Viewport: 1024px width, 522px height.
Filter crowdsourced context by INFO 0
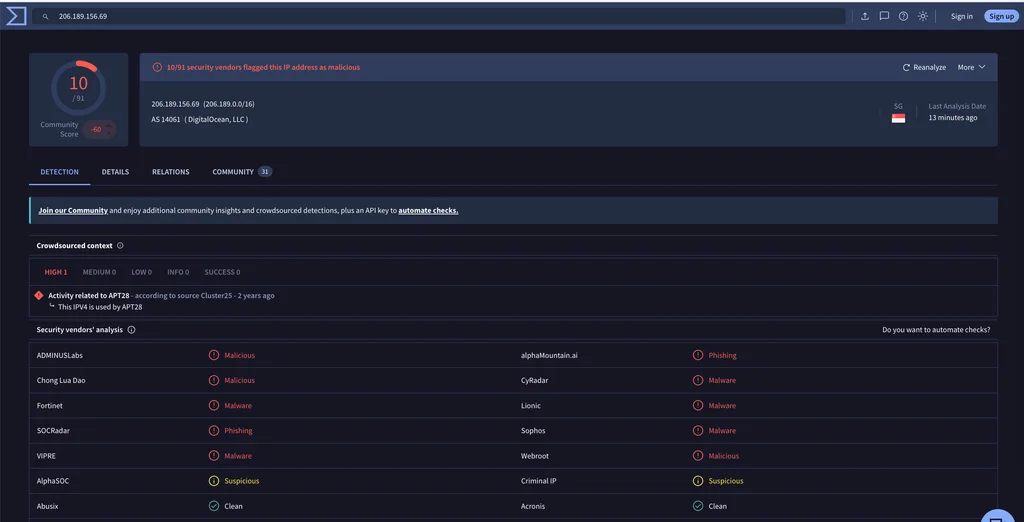point(178,272)
